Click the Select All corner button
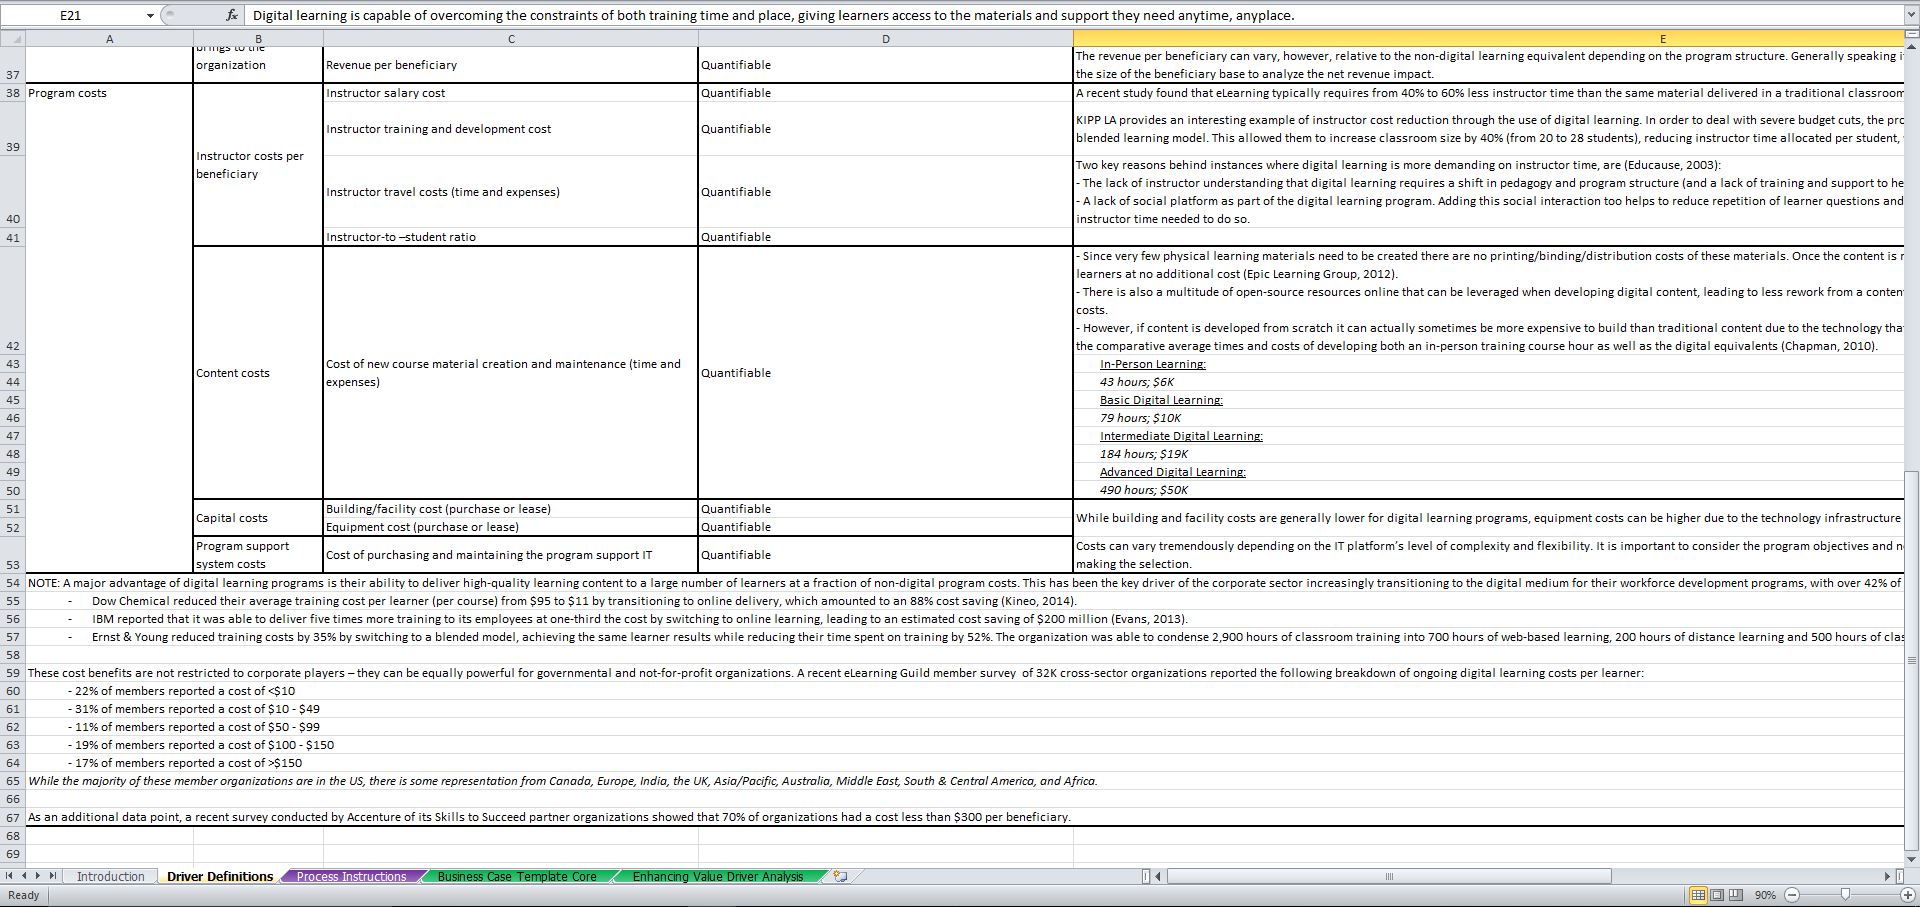 12,39
